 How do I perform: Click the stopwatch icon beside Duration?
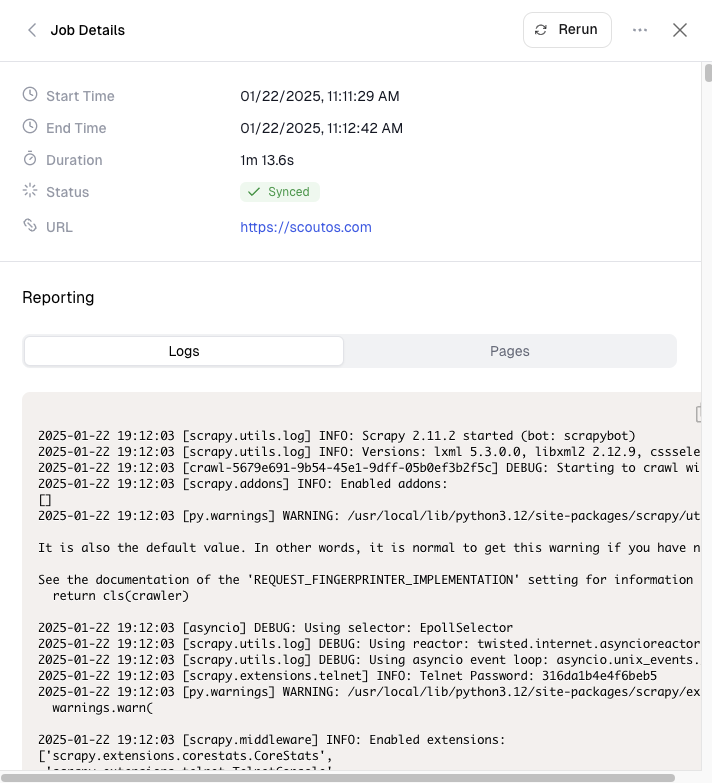30,159
